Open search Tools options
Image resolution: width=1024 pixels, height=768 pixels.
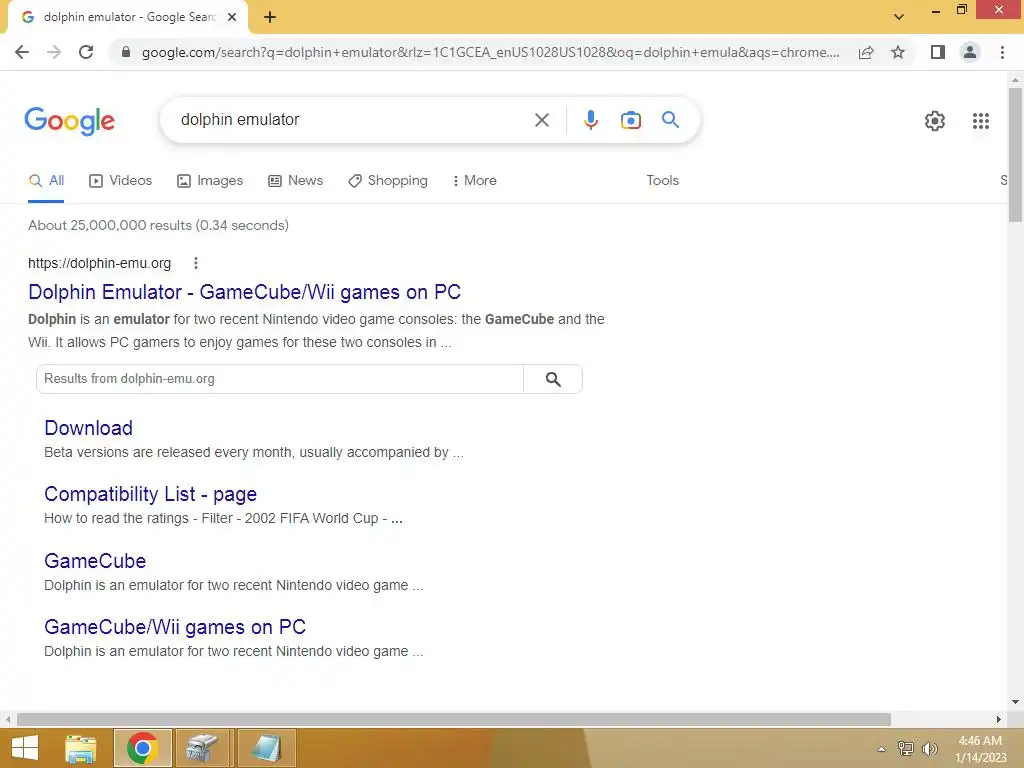(662, 181)
